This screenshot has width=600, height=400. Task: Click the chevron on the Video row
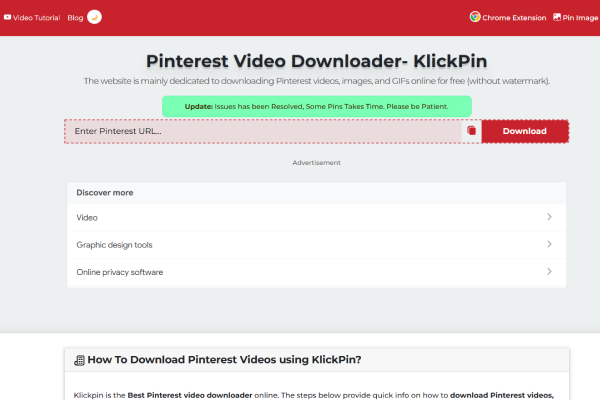549,217
